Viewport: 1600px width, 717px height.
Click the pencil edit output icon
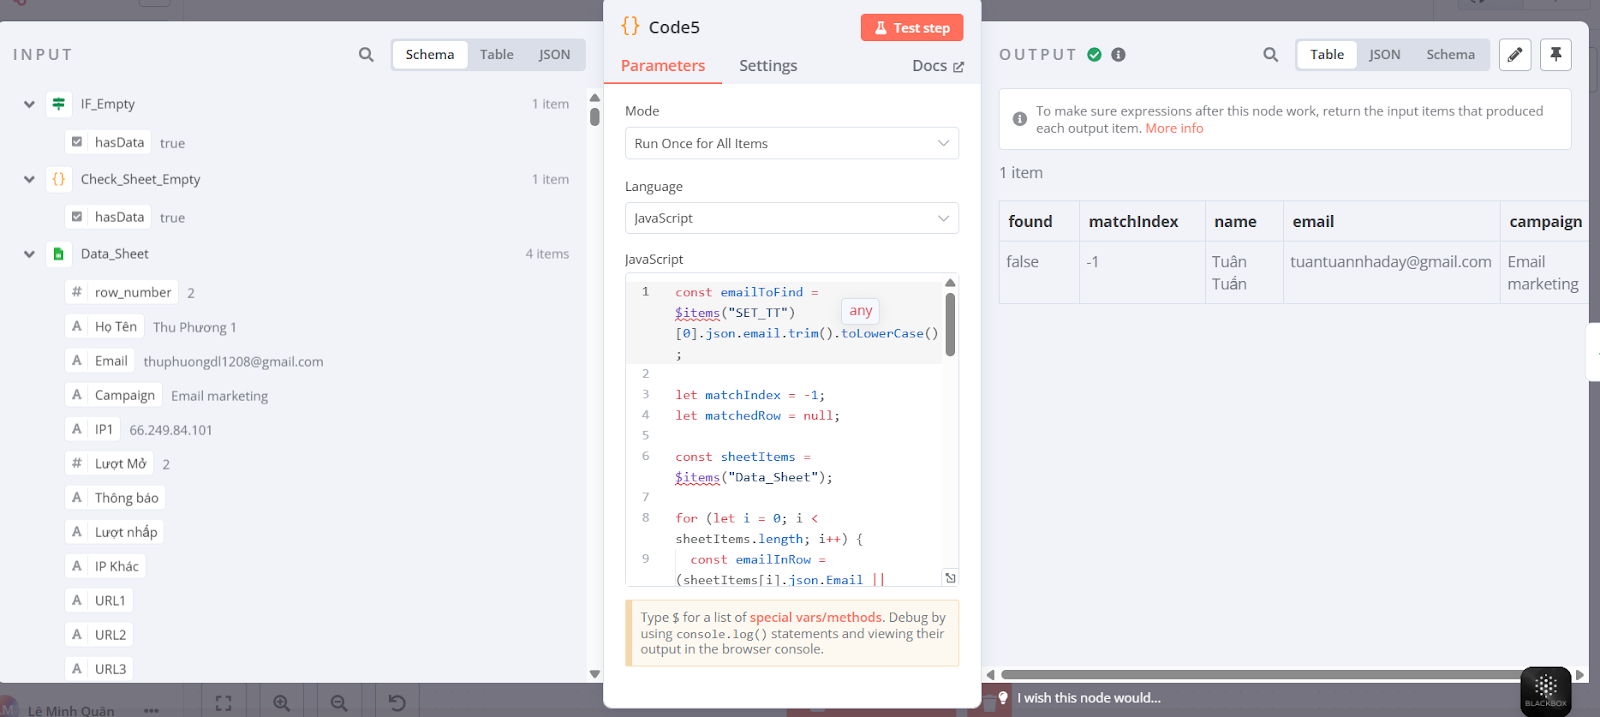coord(1515,55)
